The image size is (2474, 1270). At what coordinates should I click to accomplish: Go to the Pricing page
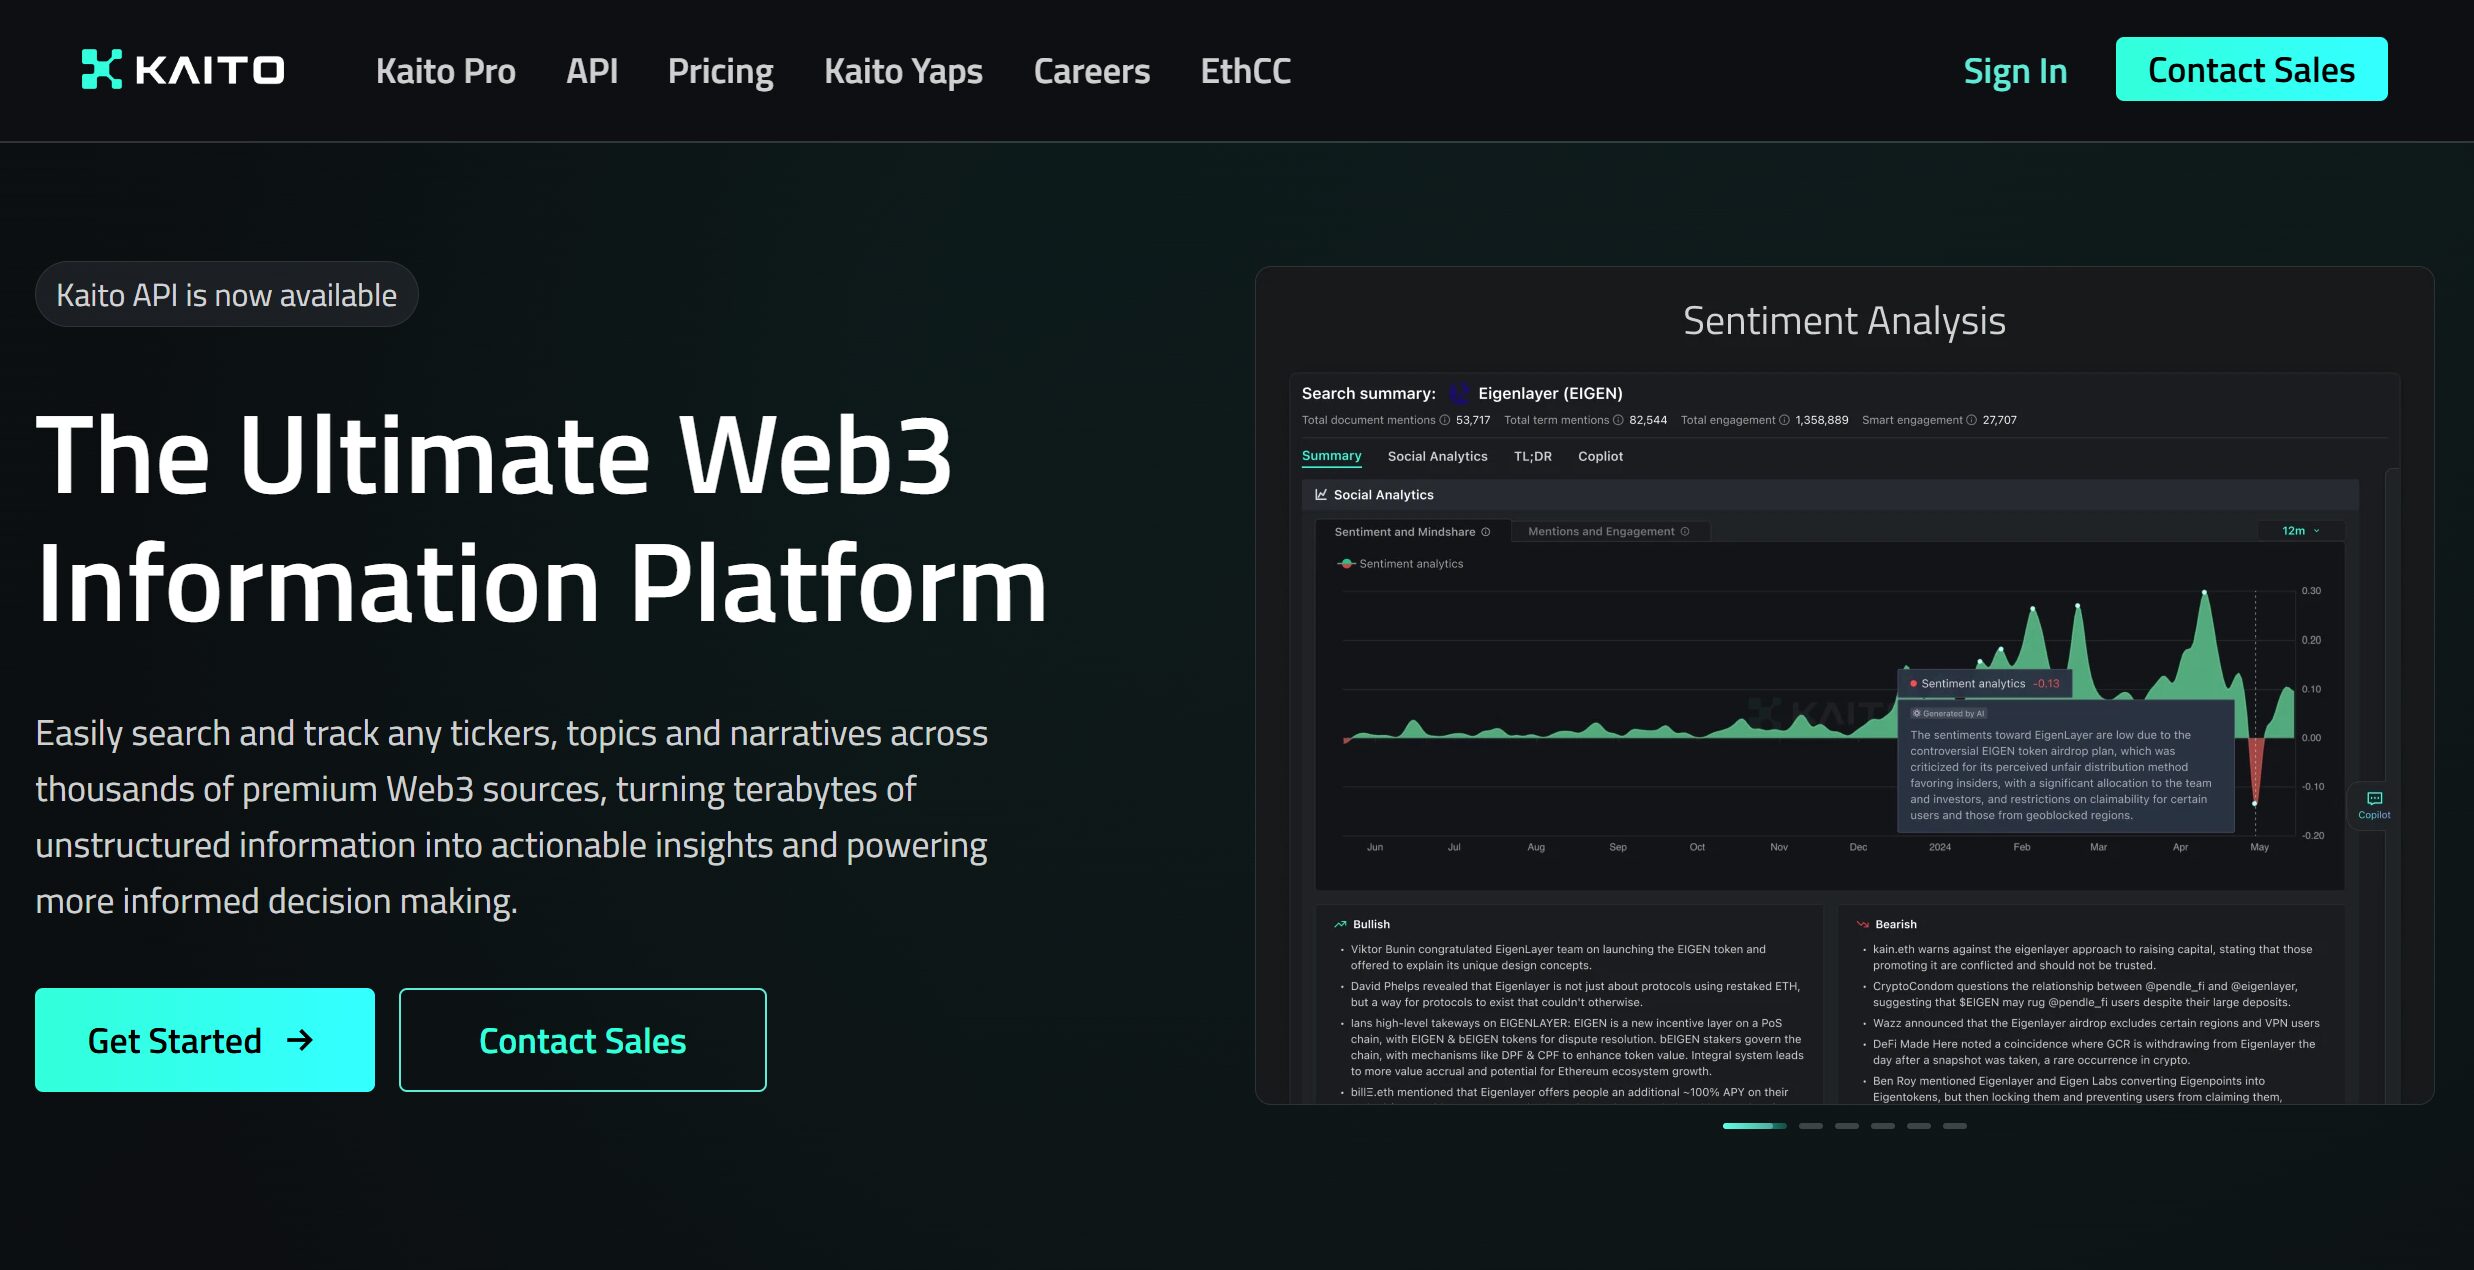pyautogui.click(x=720, y=71)
